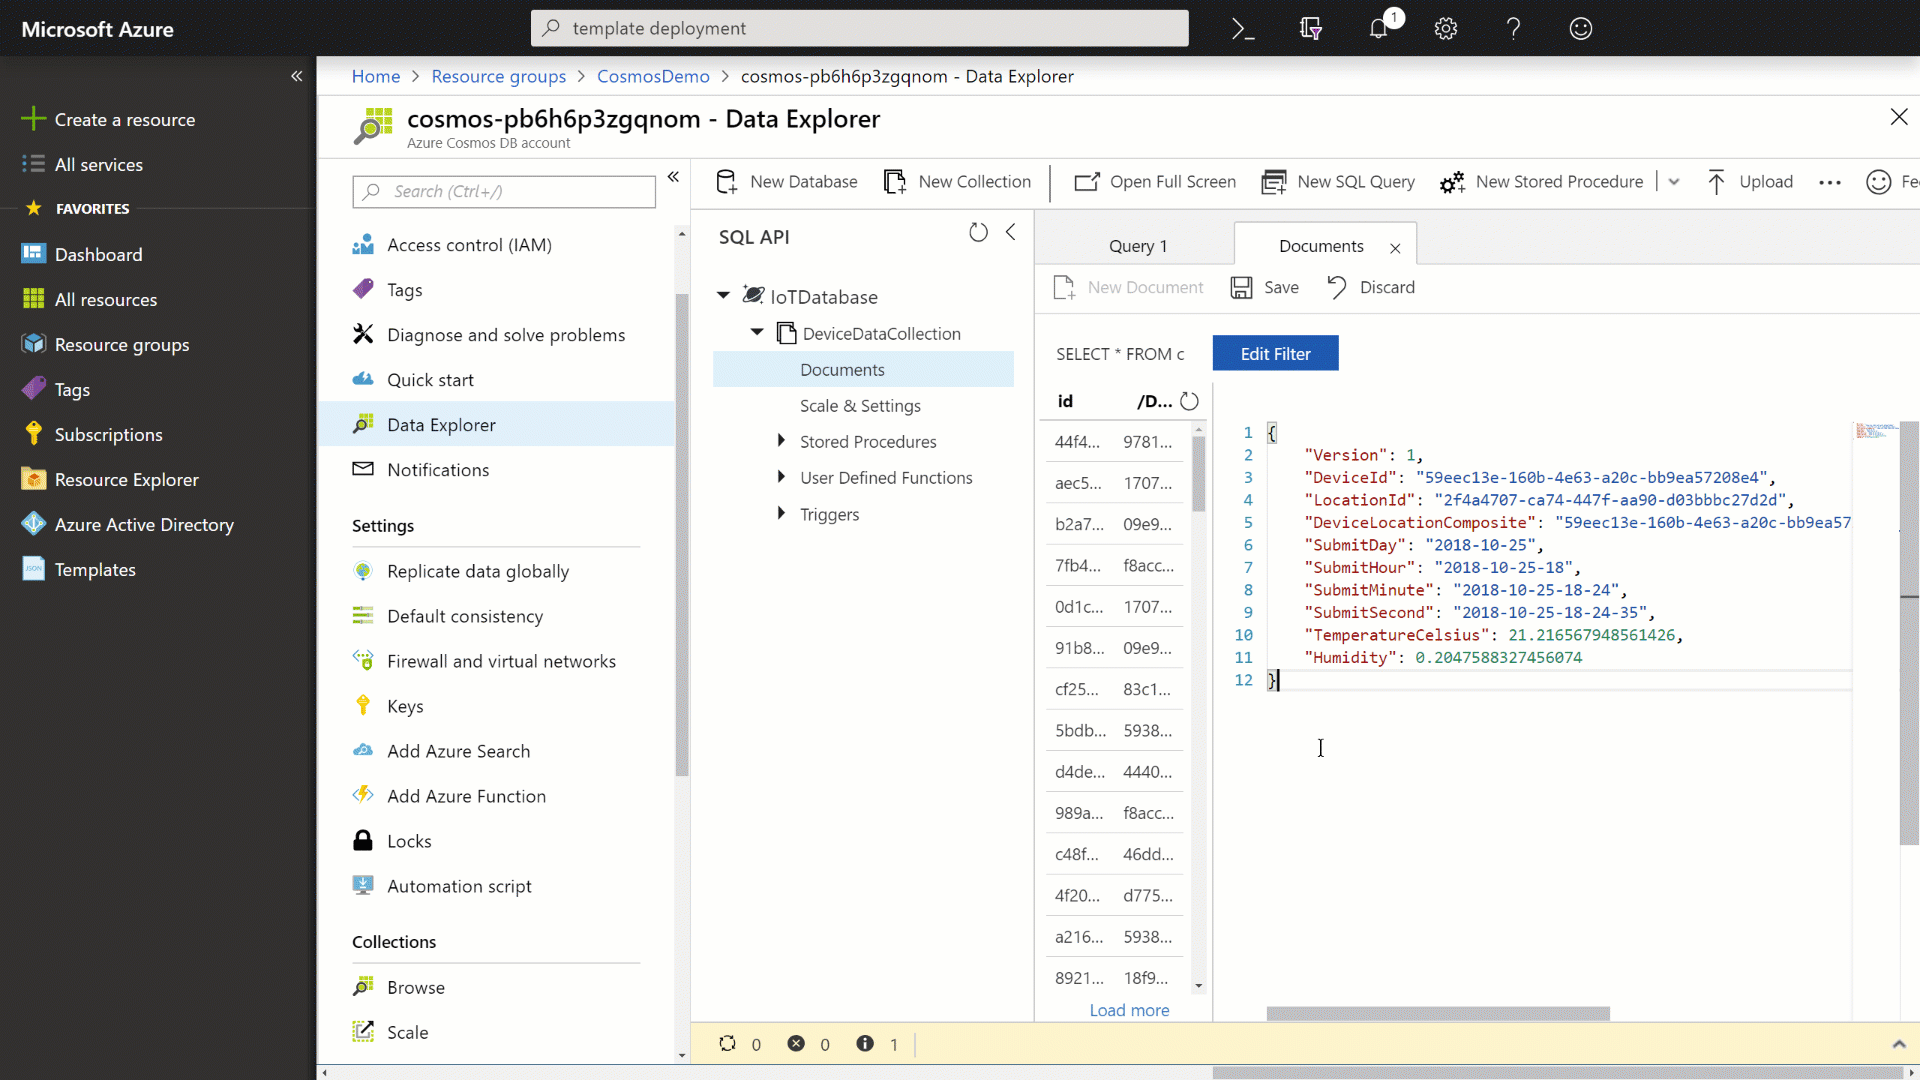The height and width of the screenshot is (1080, 1920).
Task: Expand the Stored Procedures tree item
Action: [x=781, y=439]
